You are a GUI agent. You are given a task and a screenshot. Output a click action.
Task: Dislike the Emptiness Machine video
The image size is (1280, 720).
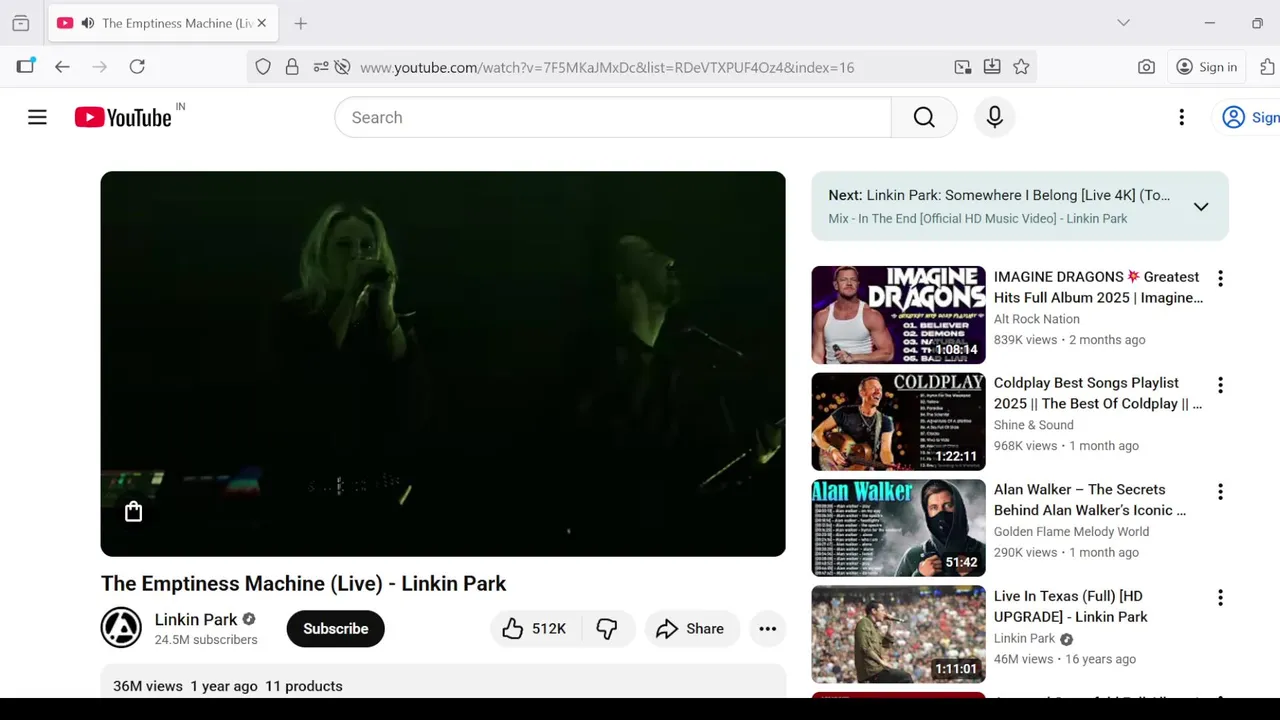(607, 629)
